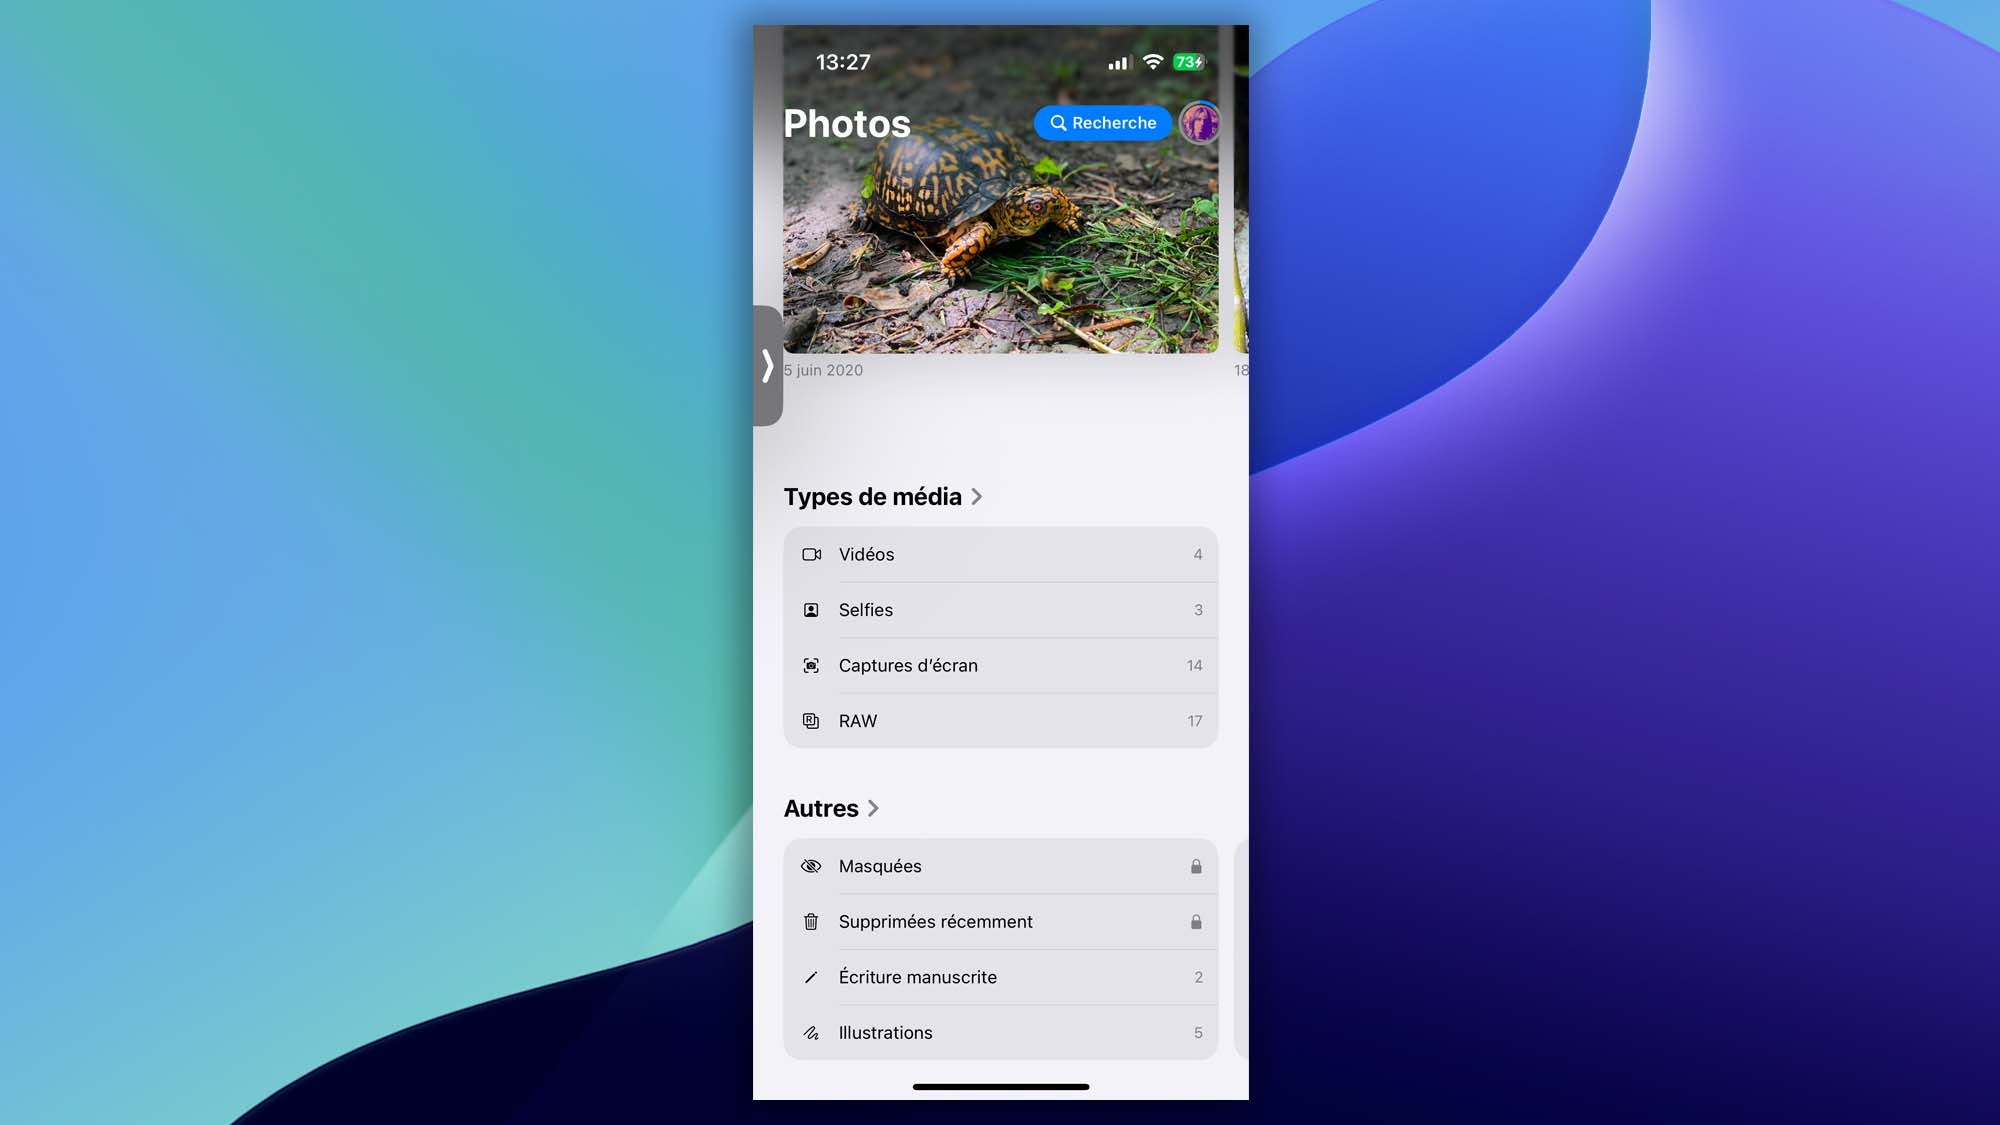Viewport: 2000px width, 1125px height.
Task: Open the Selfies media type section
Action: coord(1000,609)
